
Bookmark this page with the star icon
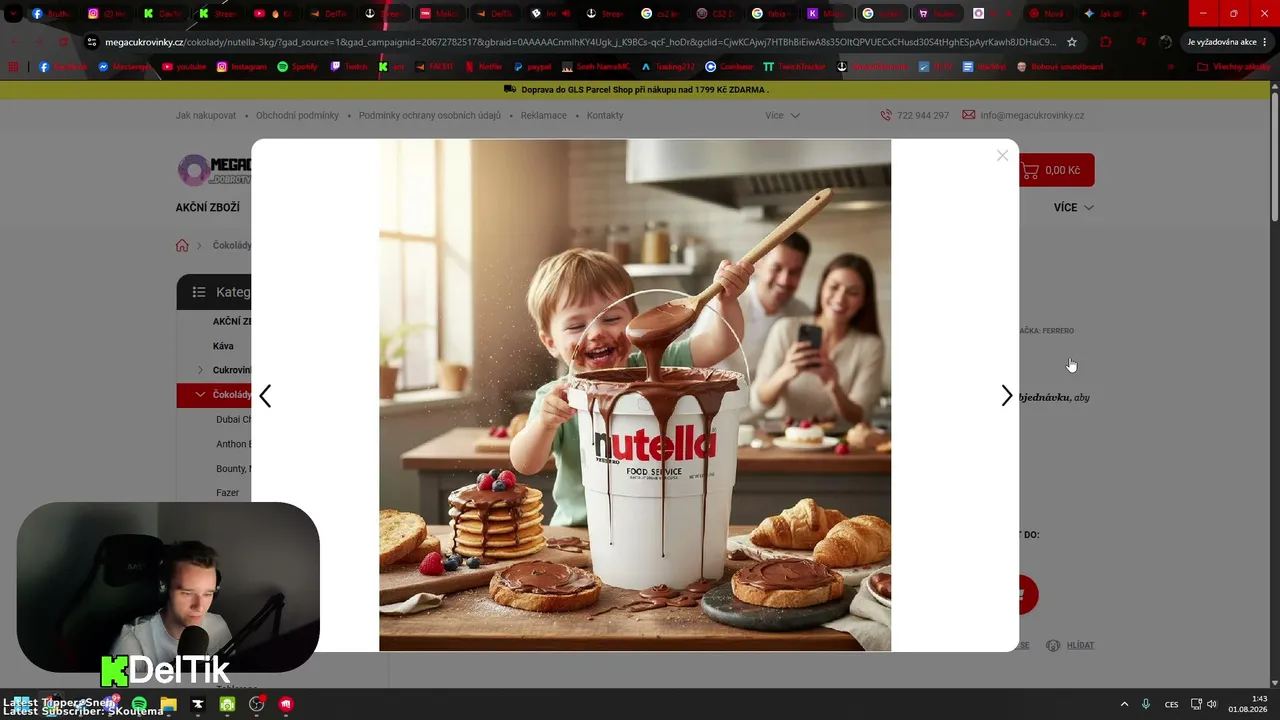pyautogui.click(x=1072, y=42)
